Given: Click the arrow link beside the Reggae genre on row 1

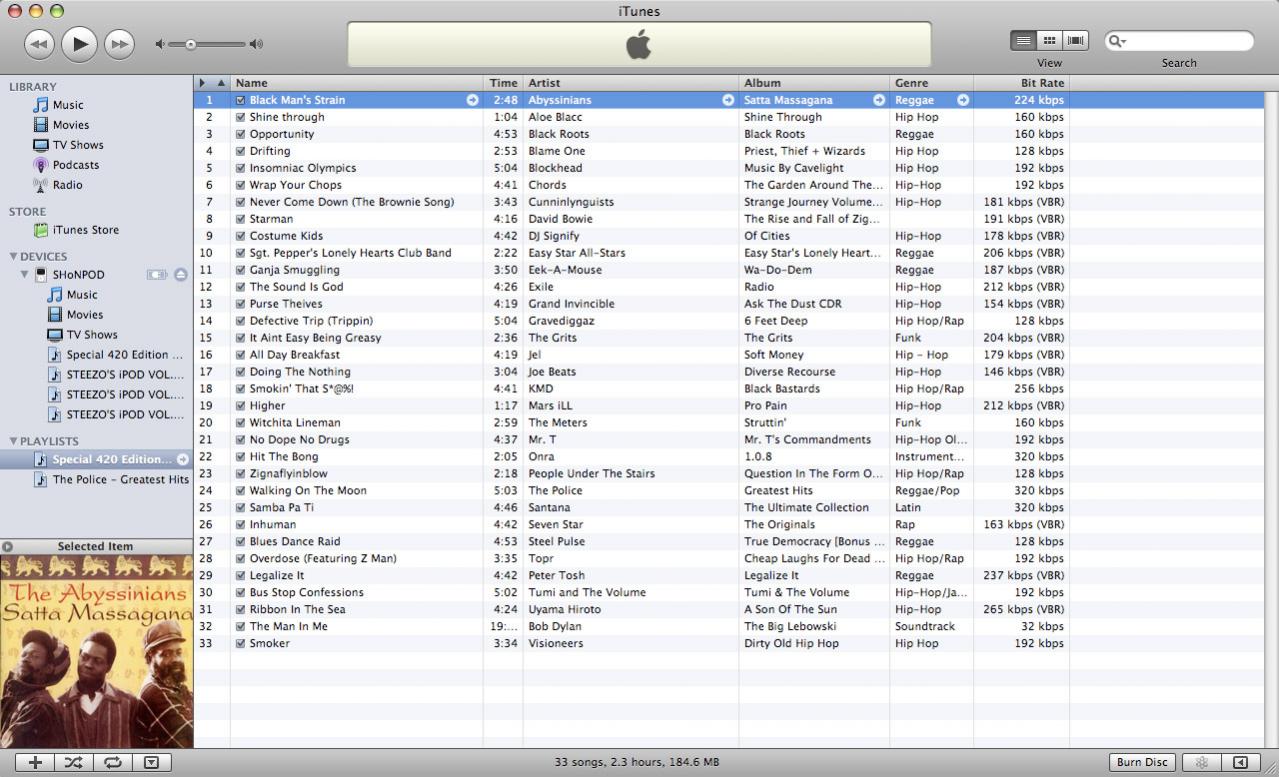Looking at the screenshot, I should point(963,100).
